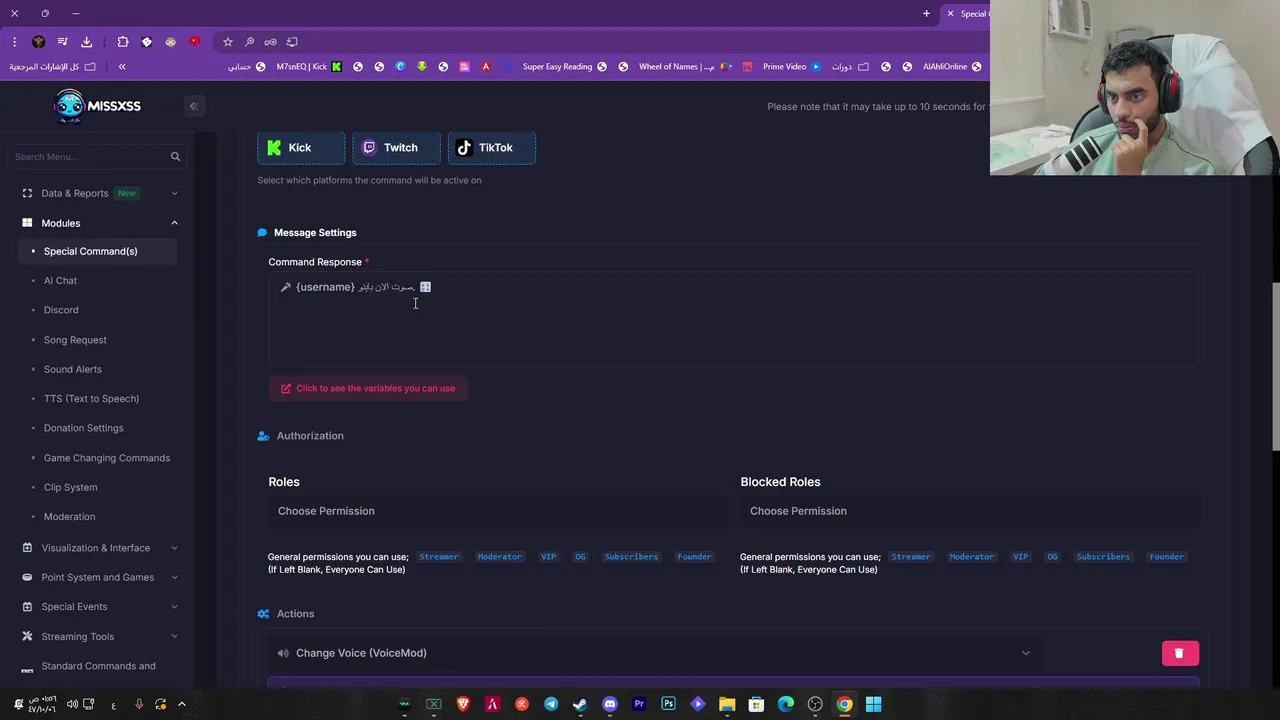Expand Visualization & Interface section

[174, 548]
